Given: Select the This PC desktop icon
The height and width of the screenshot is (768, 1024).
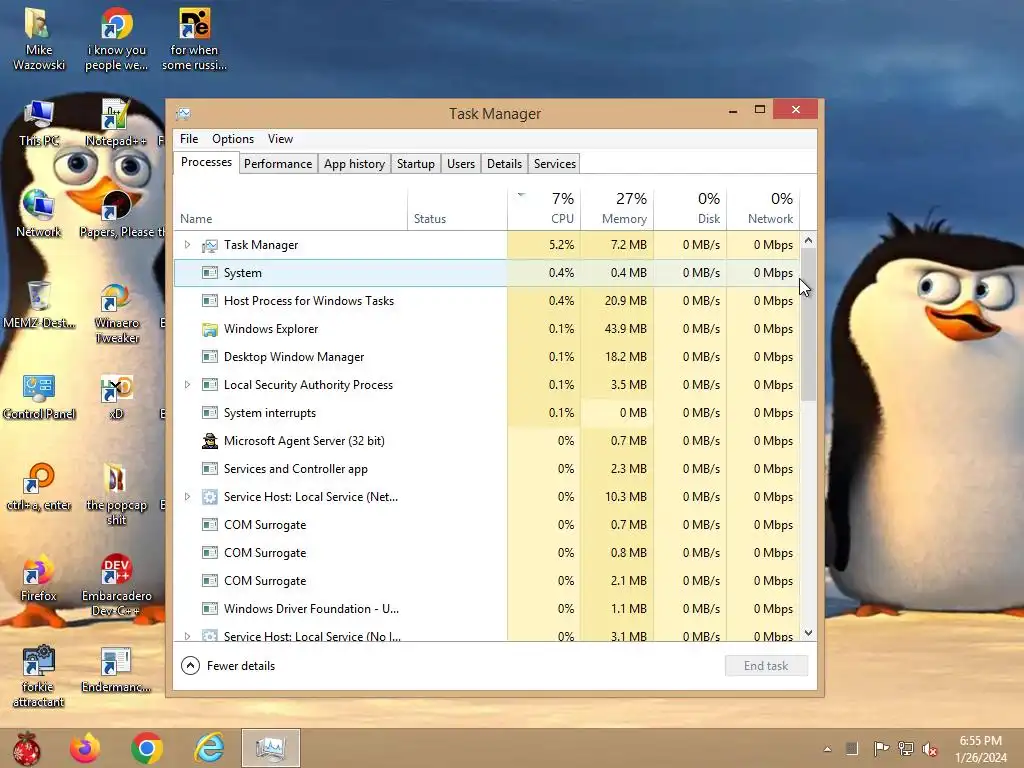Looking at the screenshot, I should coord(39,123).
